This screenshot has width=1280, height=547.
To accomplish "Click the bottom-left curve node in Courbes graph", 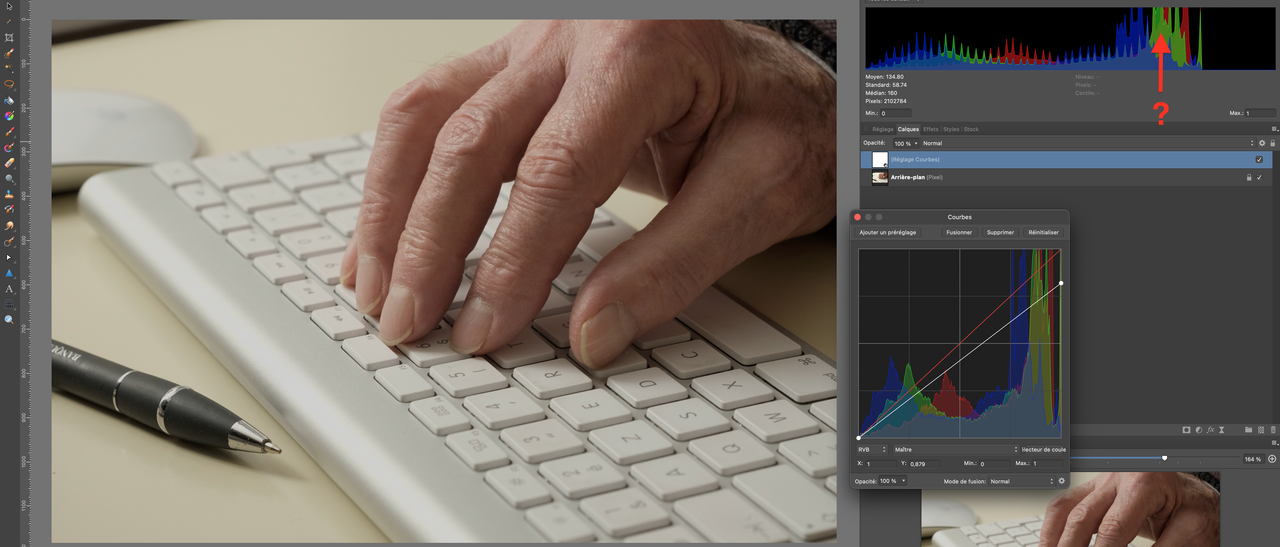I will coord(858,437).
